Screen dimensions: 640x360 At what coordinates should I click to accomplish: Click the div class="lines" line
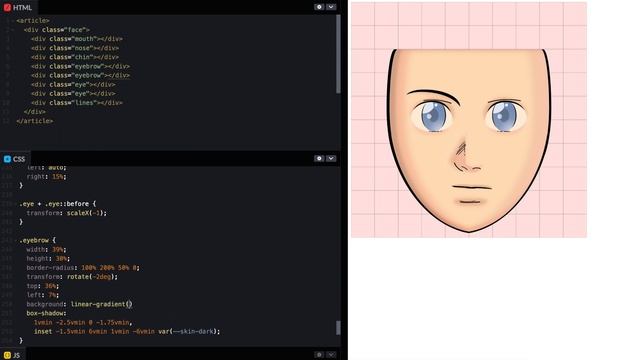77,103
